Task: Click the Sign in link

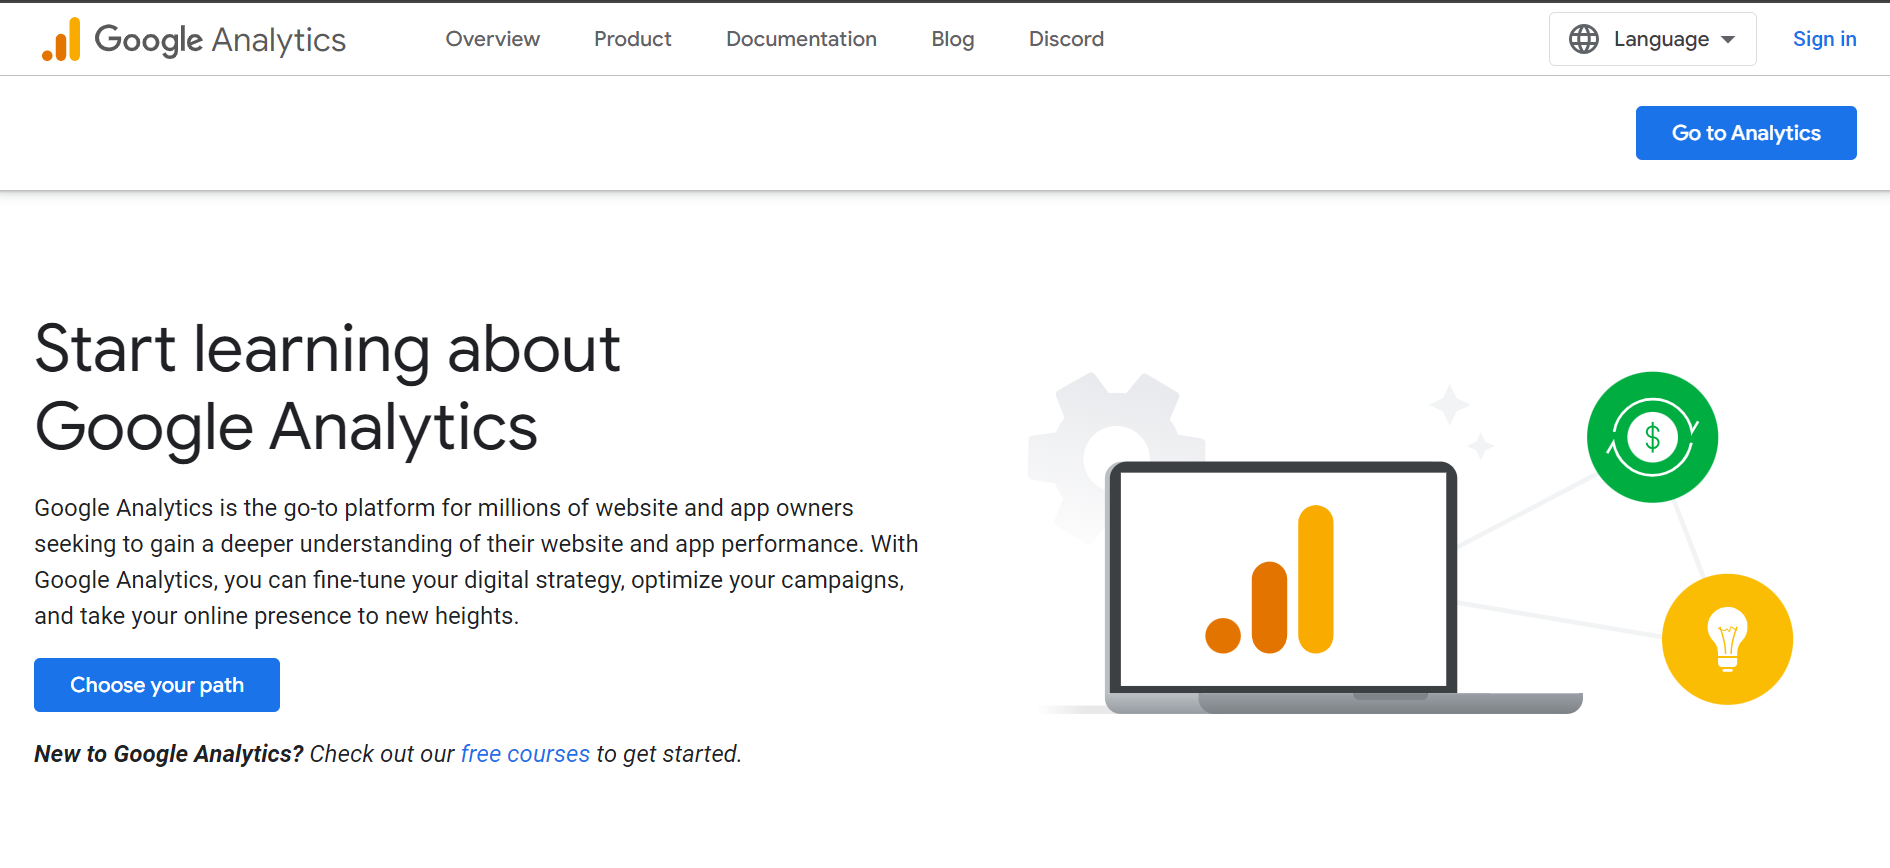Action: point(1824,39)
